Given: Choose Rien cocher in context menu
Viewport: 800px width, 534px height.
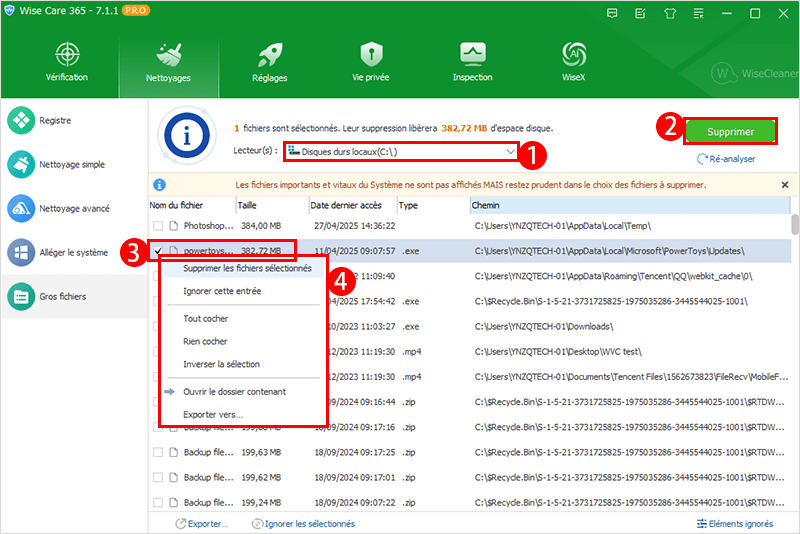Looking at the screenshot, I should point(205,341).
